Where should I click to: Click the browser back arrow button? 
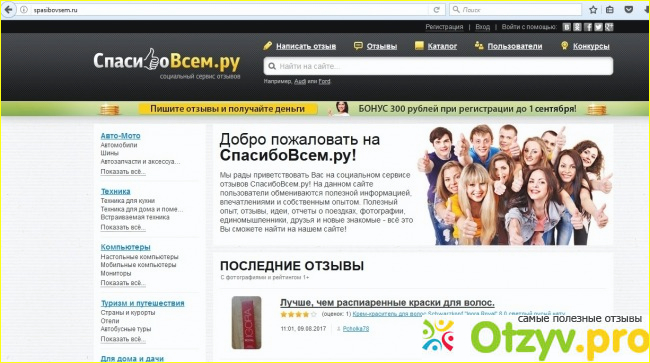[8, 10]
